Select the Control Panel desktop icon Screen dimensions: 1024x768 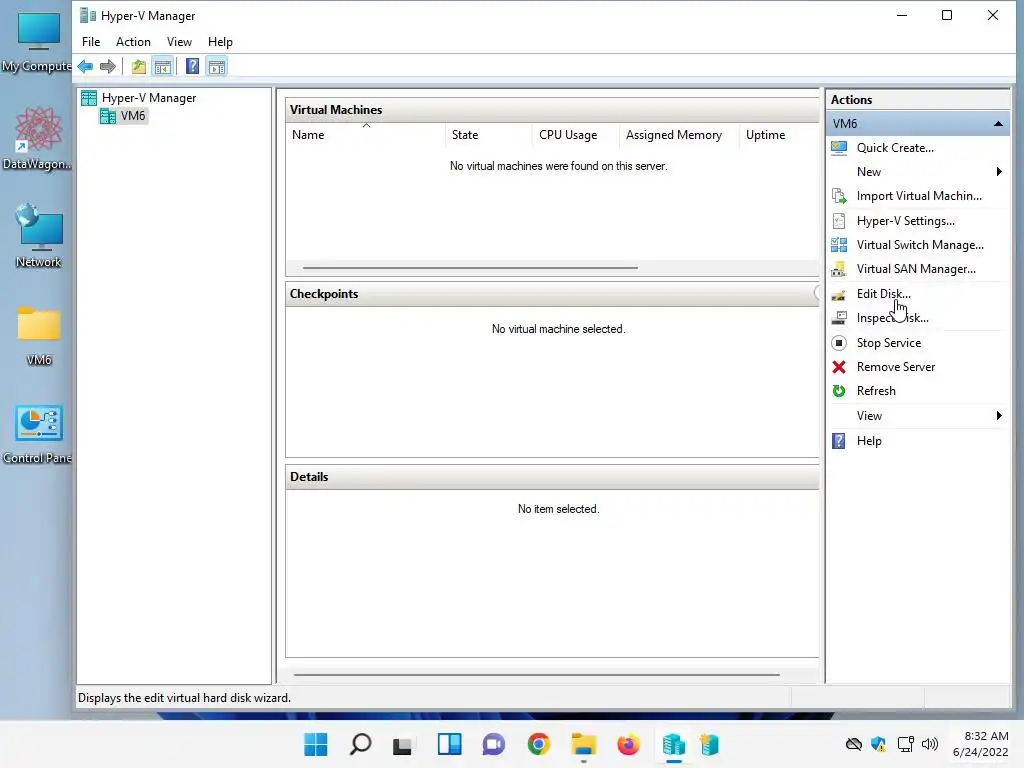pos(38,434)
